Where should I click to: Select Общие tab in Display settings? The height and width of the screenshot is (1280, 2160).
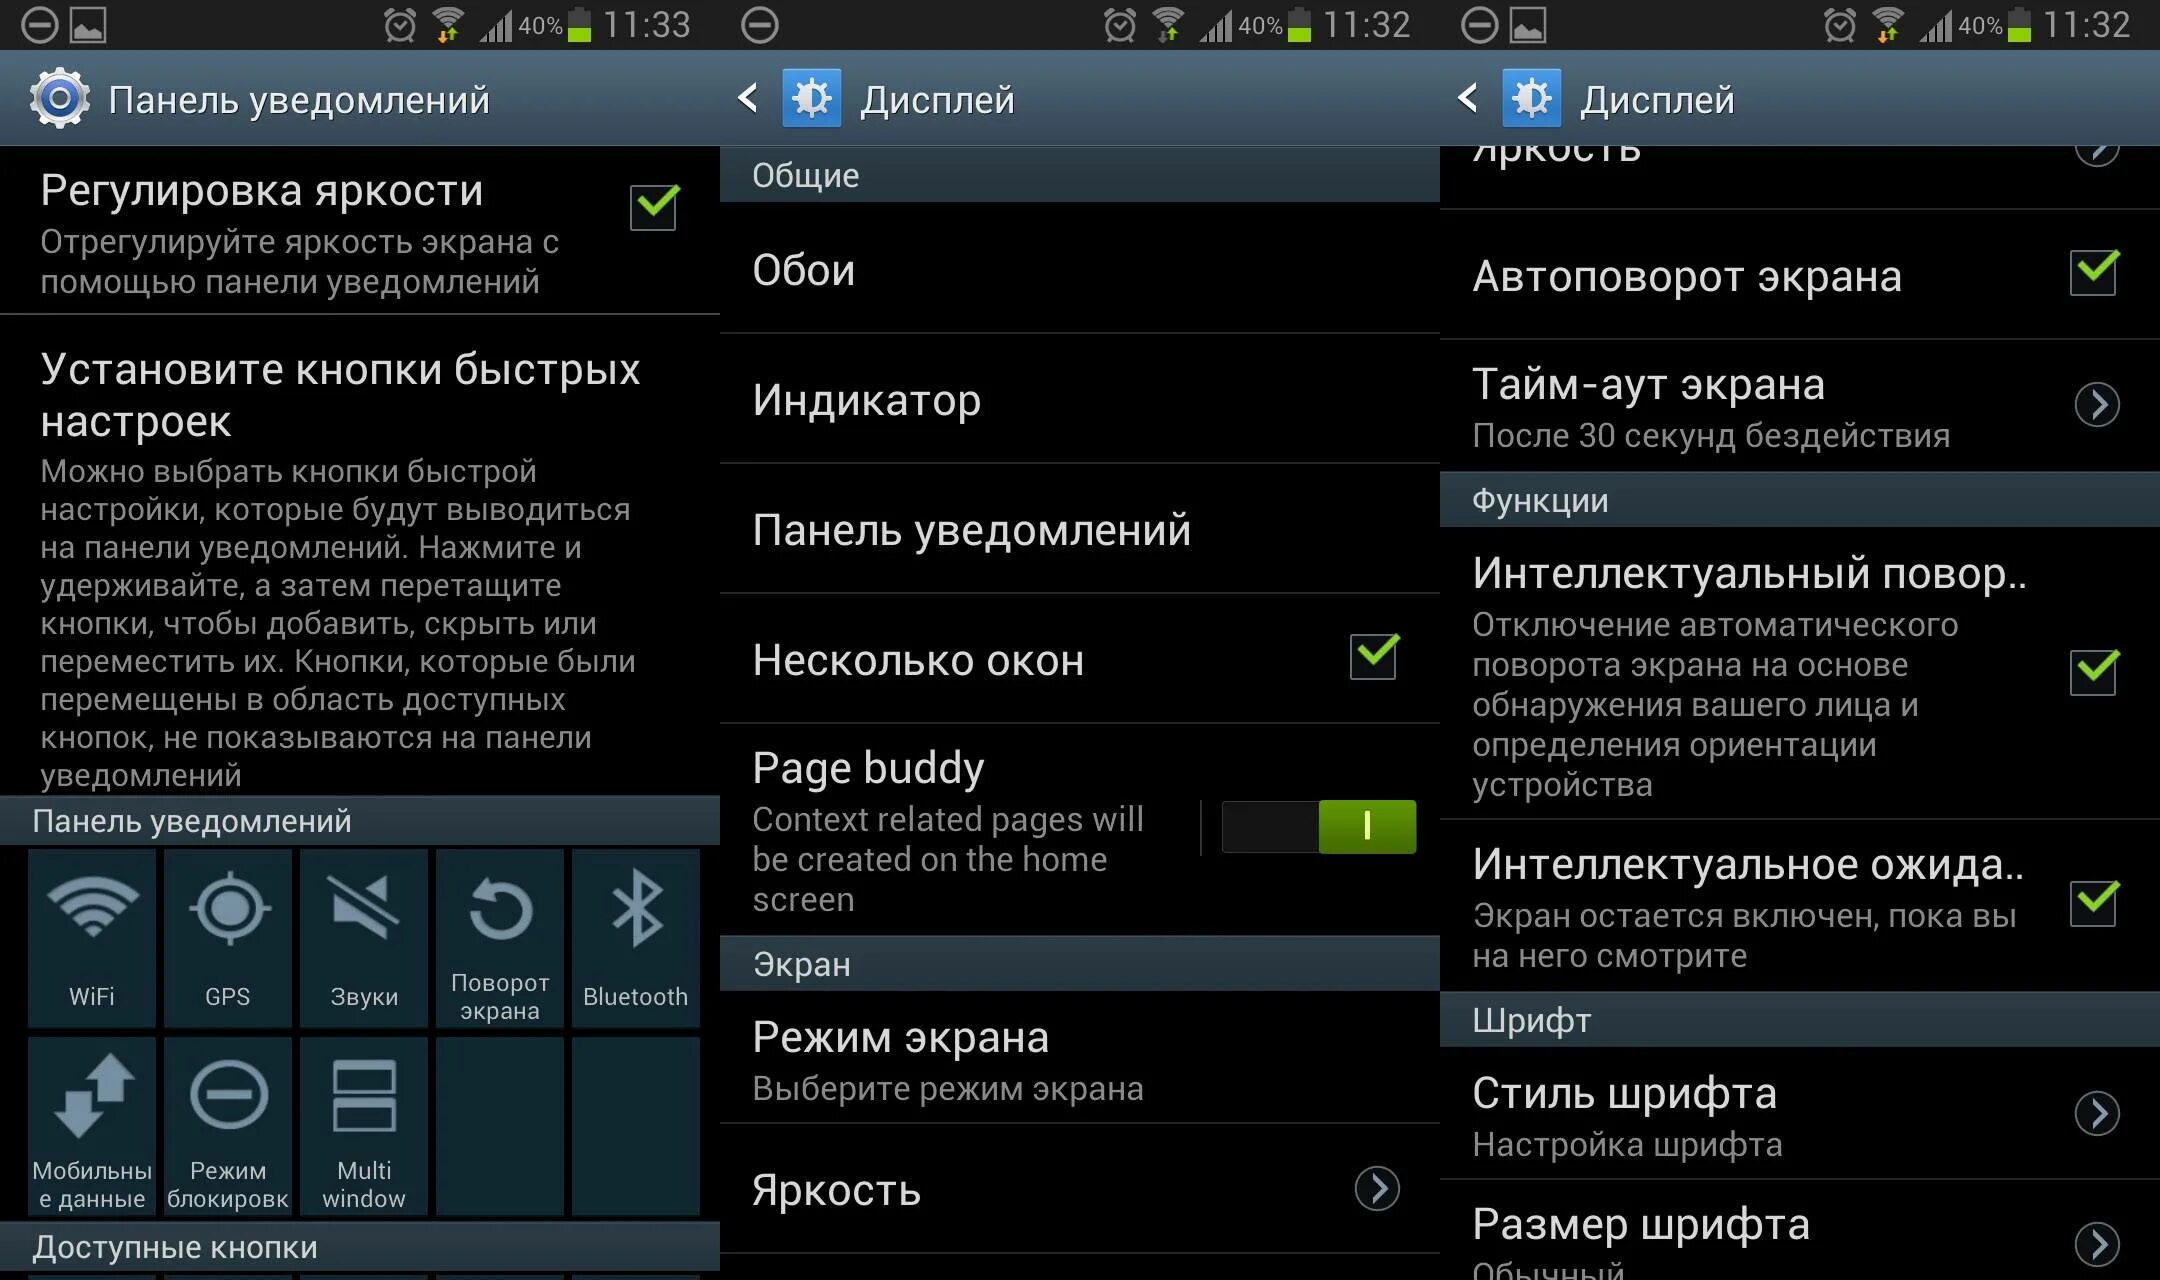pyautogui.click(x=1078, y=172)
